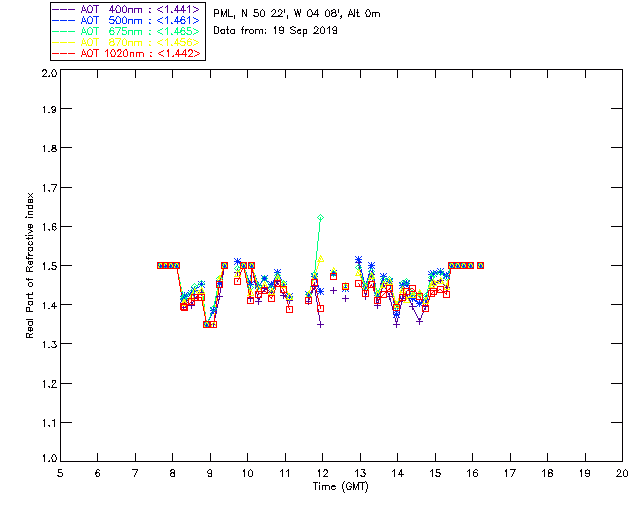Click the y-axis tick label 1.1
640x512 pixels.
[x=49, y=423]
